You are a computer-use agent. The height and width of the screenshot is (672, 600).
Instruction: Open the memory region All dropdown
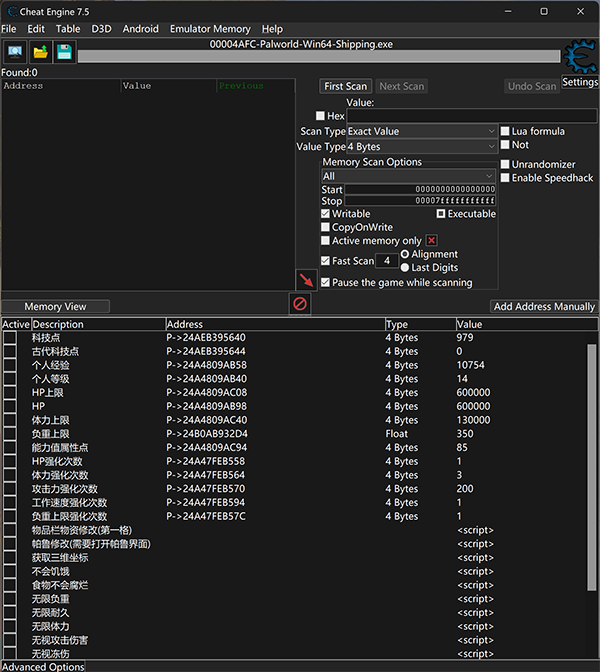408,176
